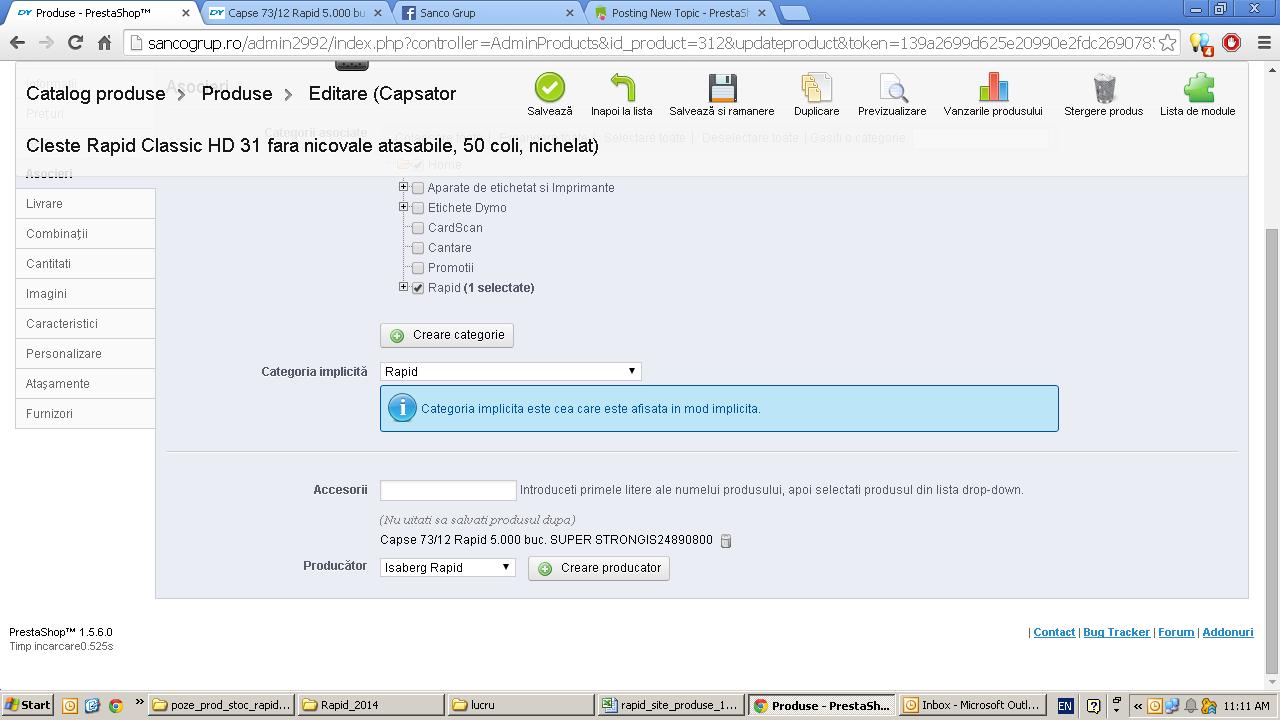The width and height of the screenshot is (1280, 720).
Task: Enable the Cantare category checkbox
Action: pyautogui.click(x=418, y=248)
